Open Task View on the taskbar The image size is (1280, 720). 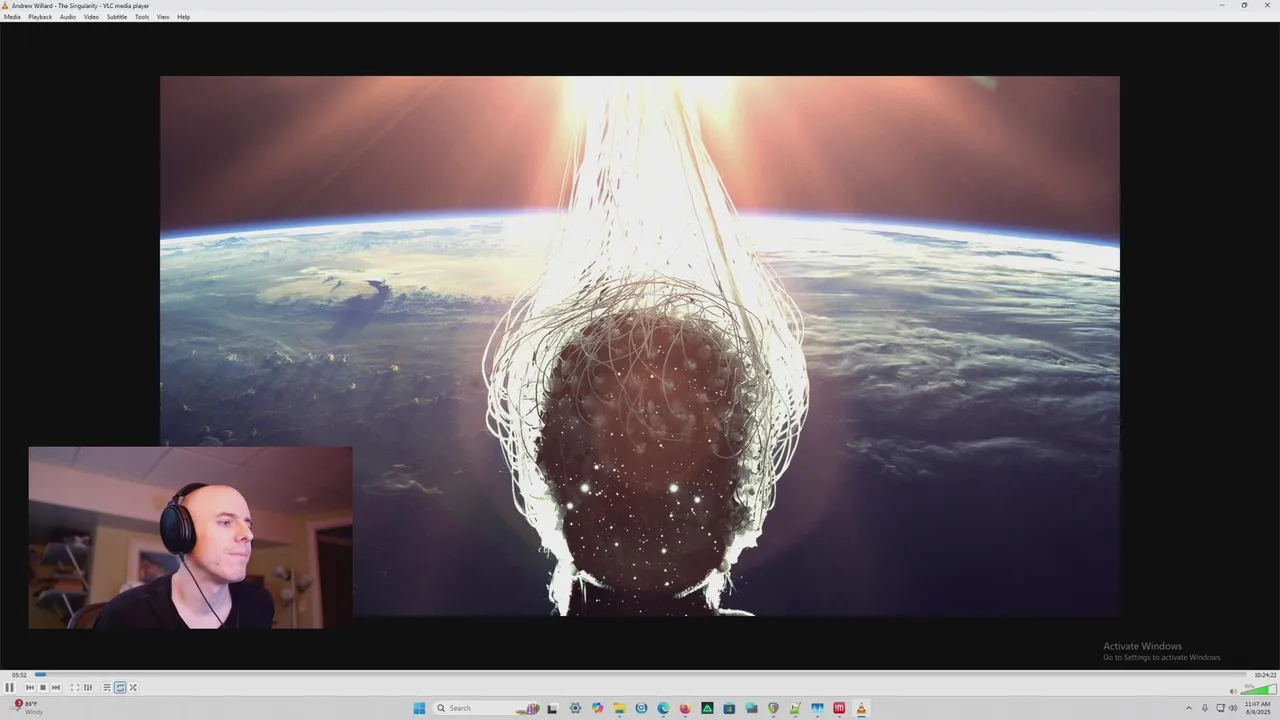coord(553,708)
